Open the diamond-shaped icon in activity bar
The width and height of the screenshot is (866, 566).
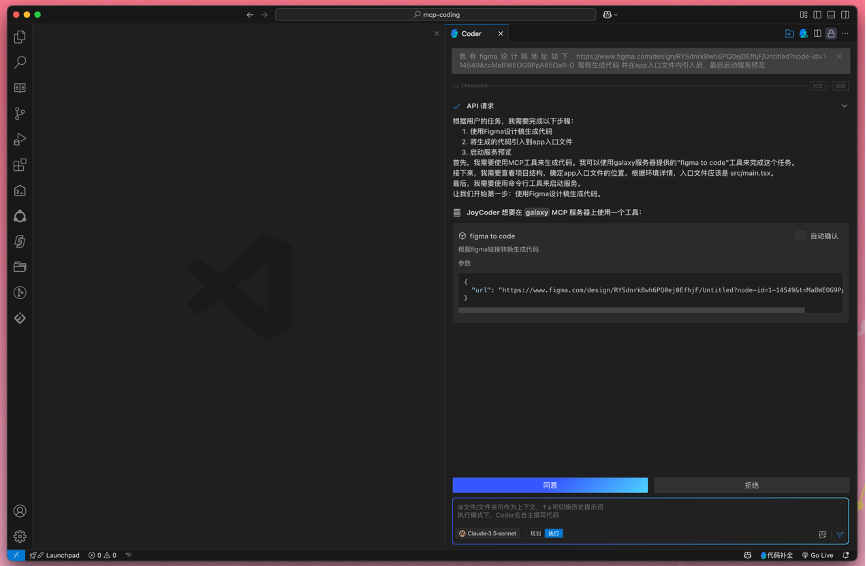click(20, 319)
